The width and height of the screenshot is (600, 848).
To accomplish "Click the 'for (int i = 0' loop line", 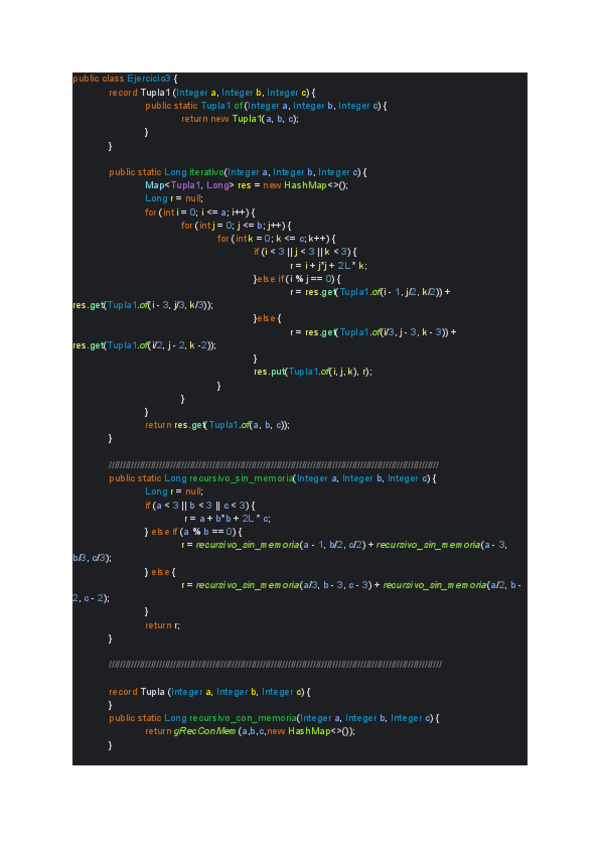I will [x=201, y=212].
